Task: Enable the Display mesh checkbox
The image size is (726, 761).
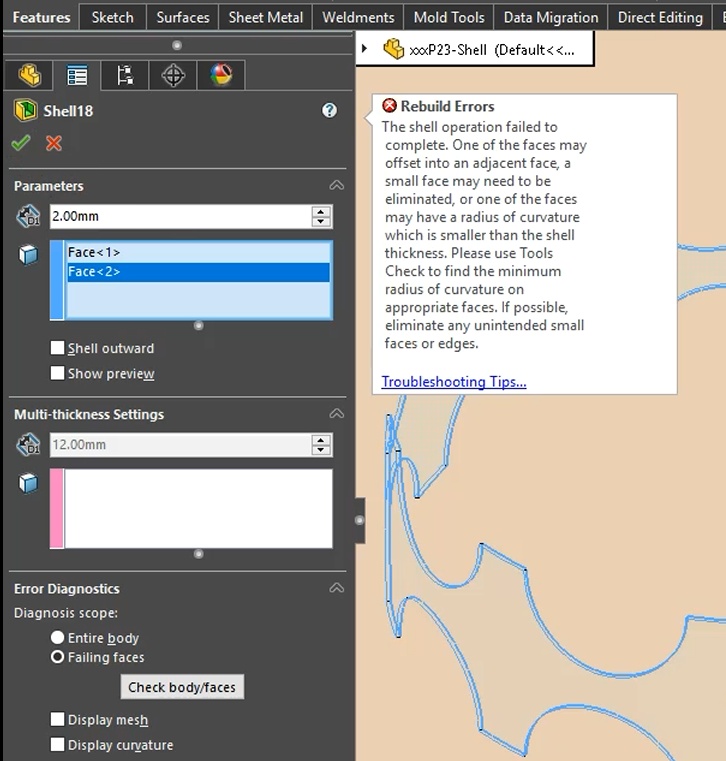Action: click(x=57, y=719)
